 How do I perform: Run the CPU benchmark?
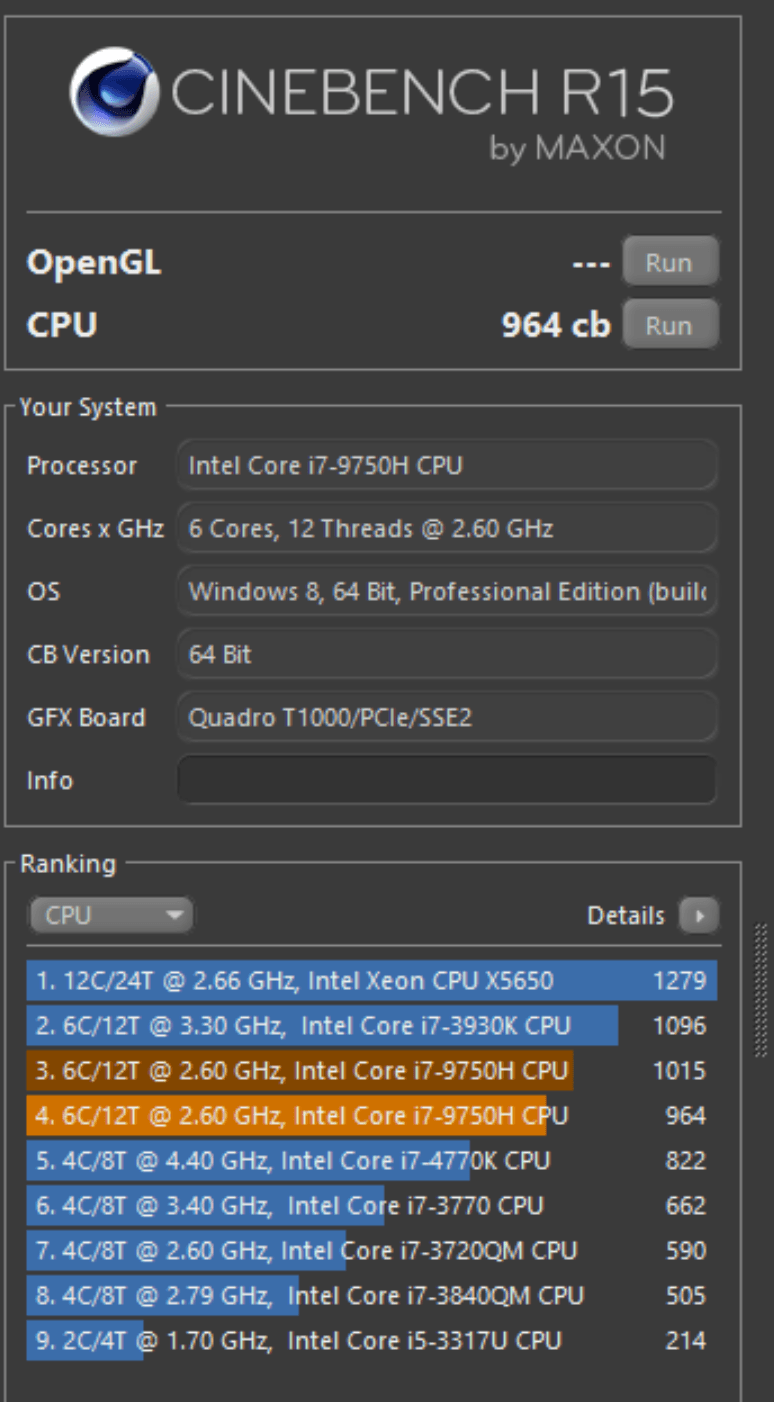coord(669,325)
